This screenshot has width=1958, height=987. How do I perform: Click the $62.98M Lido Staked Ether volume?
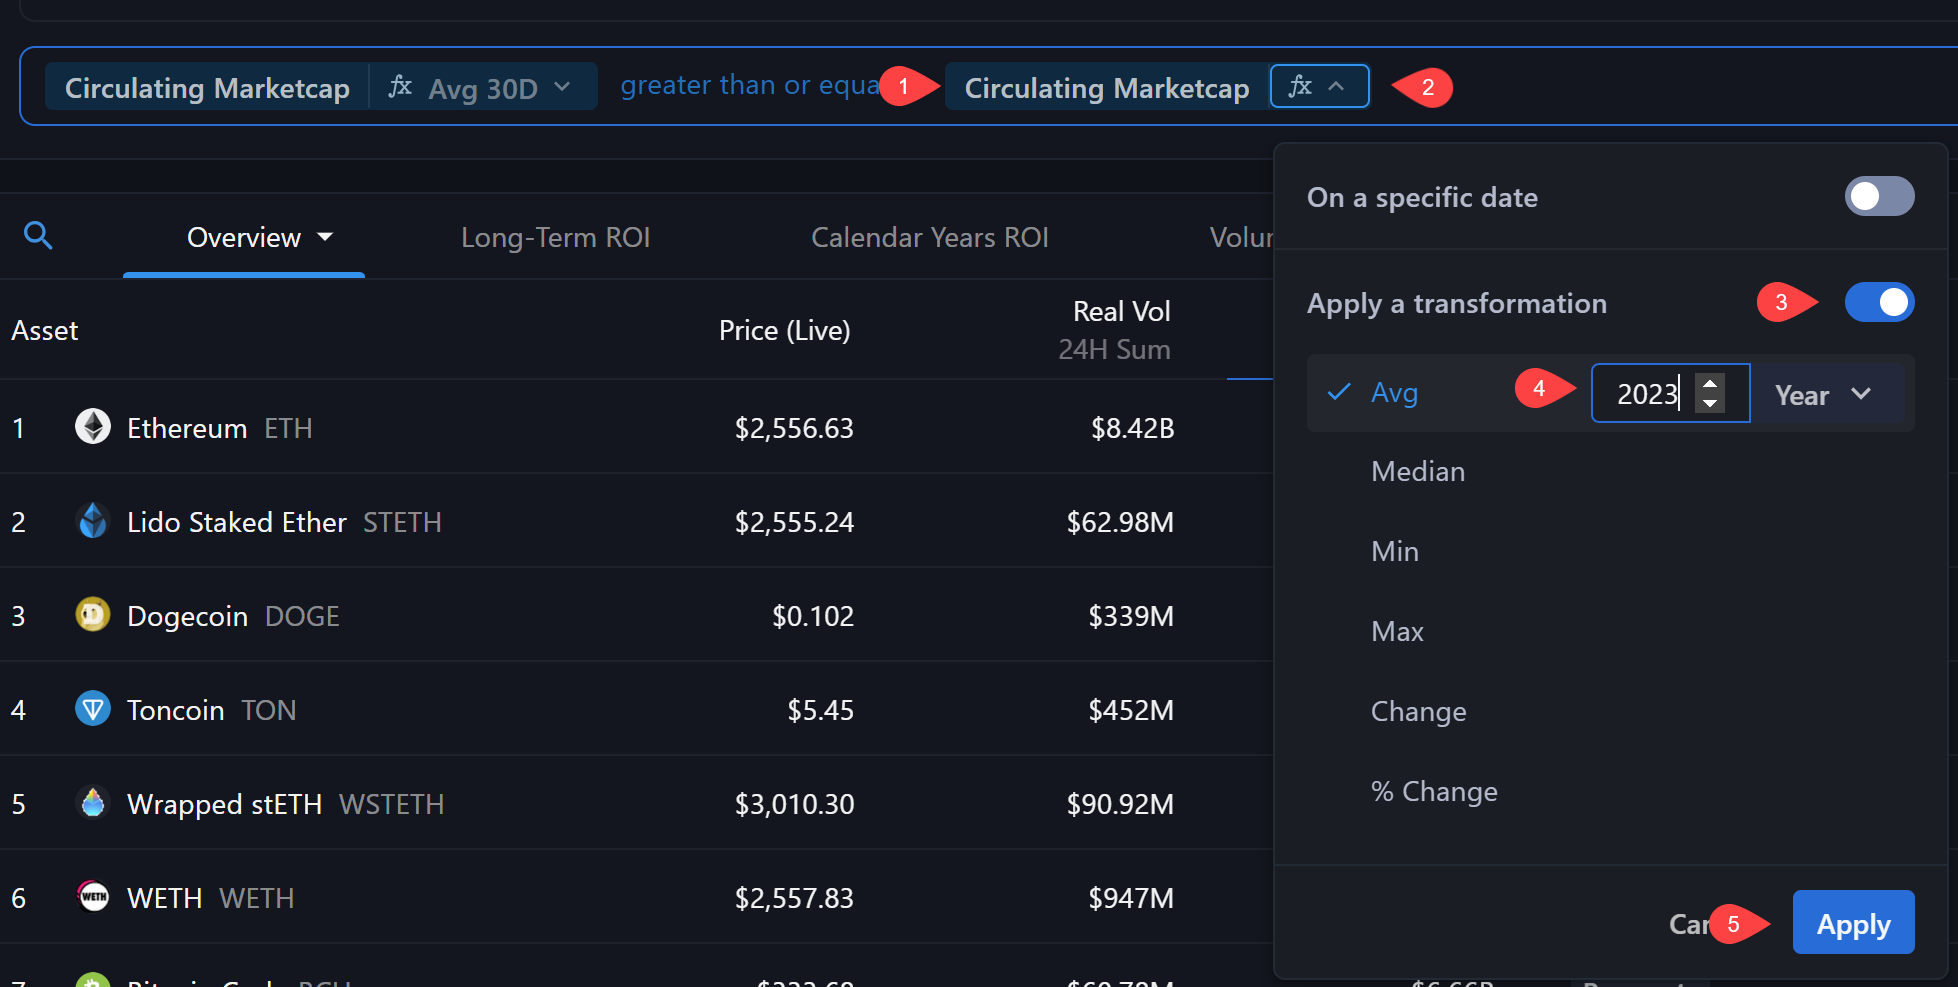pos(1120,522)
